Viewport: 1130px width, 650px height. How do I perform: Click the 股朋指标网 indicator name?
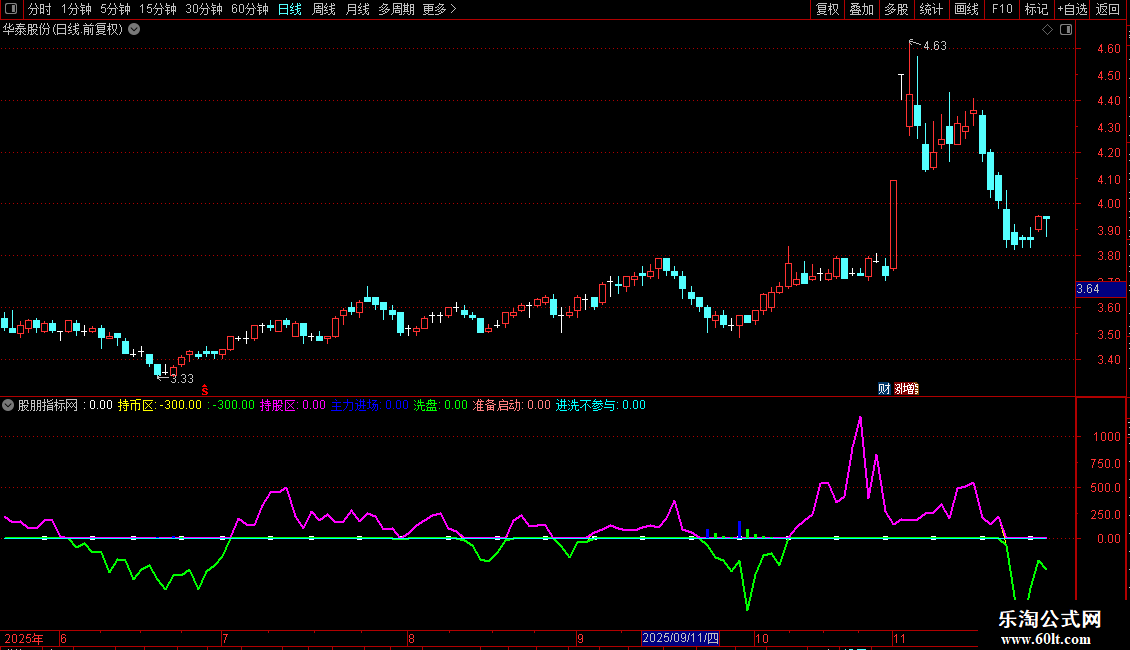[48, 405]
